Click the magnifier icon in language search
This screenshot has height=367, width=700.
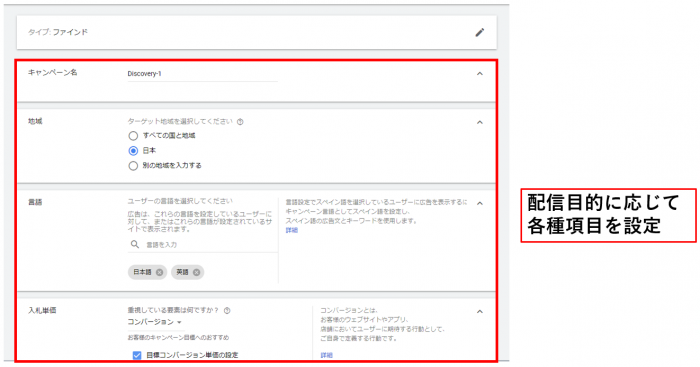click(135, 244)
